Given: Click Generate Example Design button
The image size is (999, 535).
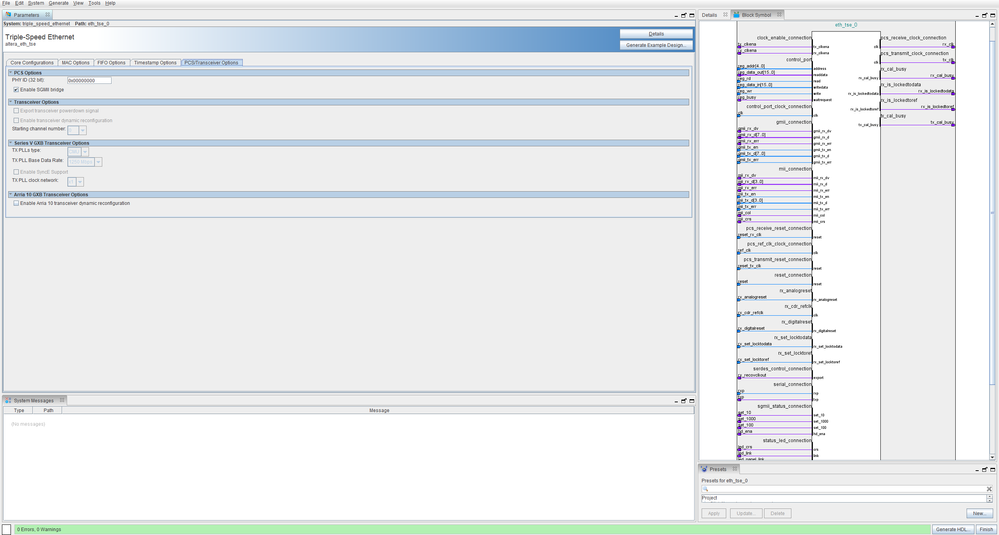Looking at the screenshot, I should (x=656, y=45).
